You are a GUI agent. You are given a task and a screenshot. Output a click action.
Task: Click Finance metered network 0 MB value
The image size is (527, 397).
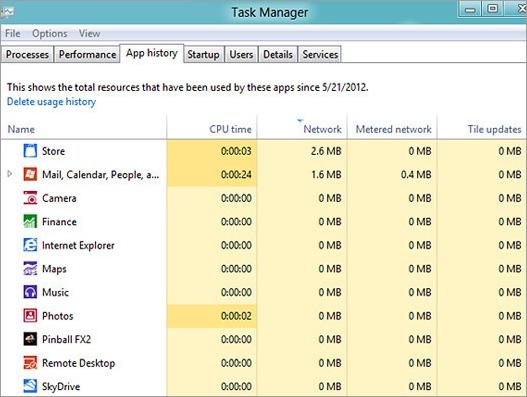point(420,222)
